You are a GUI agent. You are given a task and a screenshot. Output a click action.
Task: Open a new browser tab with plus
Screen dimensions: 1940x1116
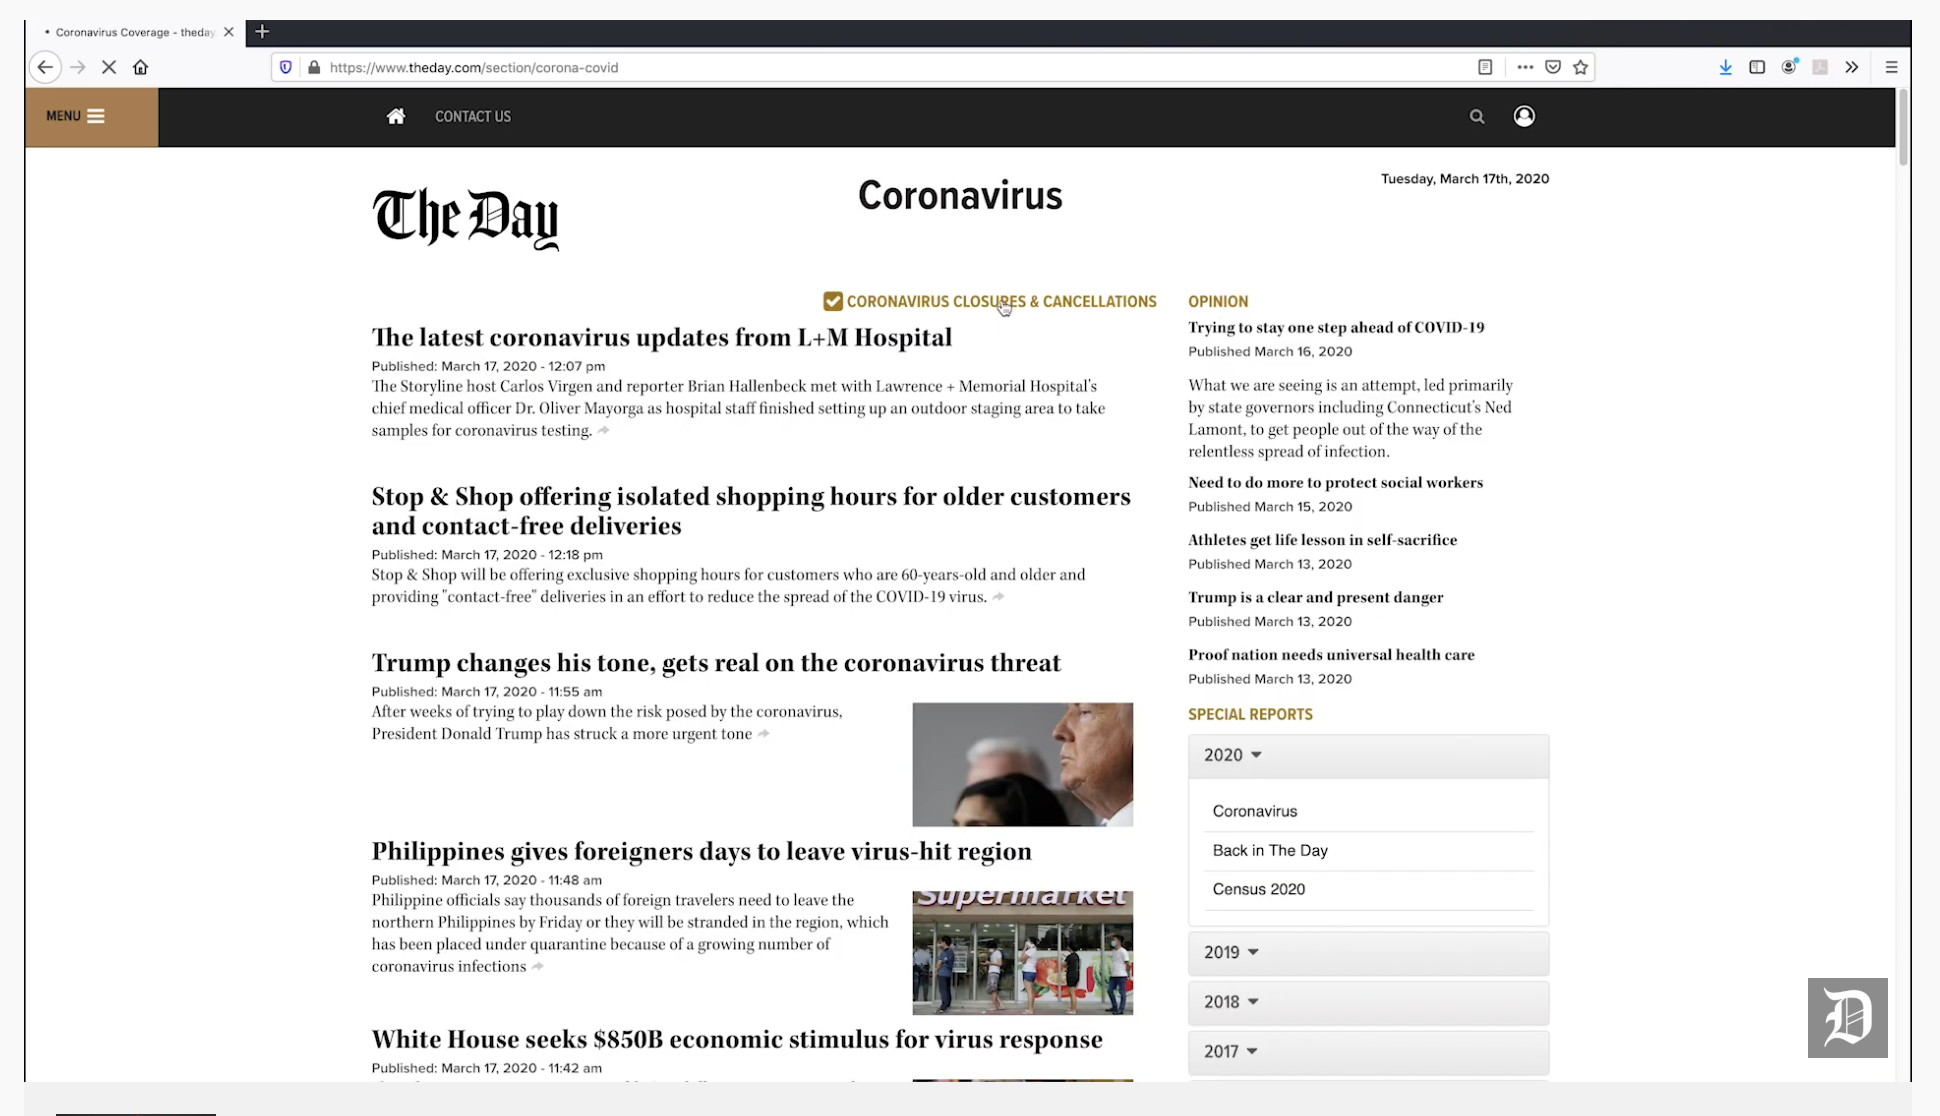pyautogui.click(x=262, y=32)
